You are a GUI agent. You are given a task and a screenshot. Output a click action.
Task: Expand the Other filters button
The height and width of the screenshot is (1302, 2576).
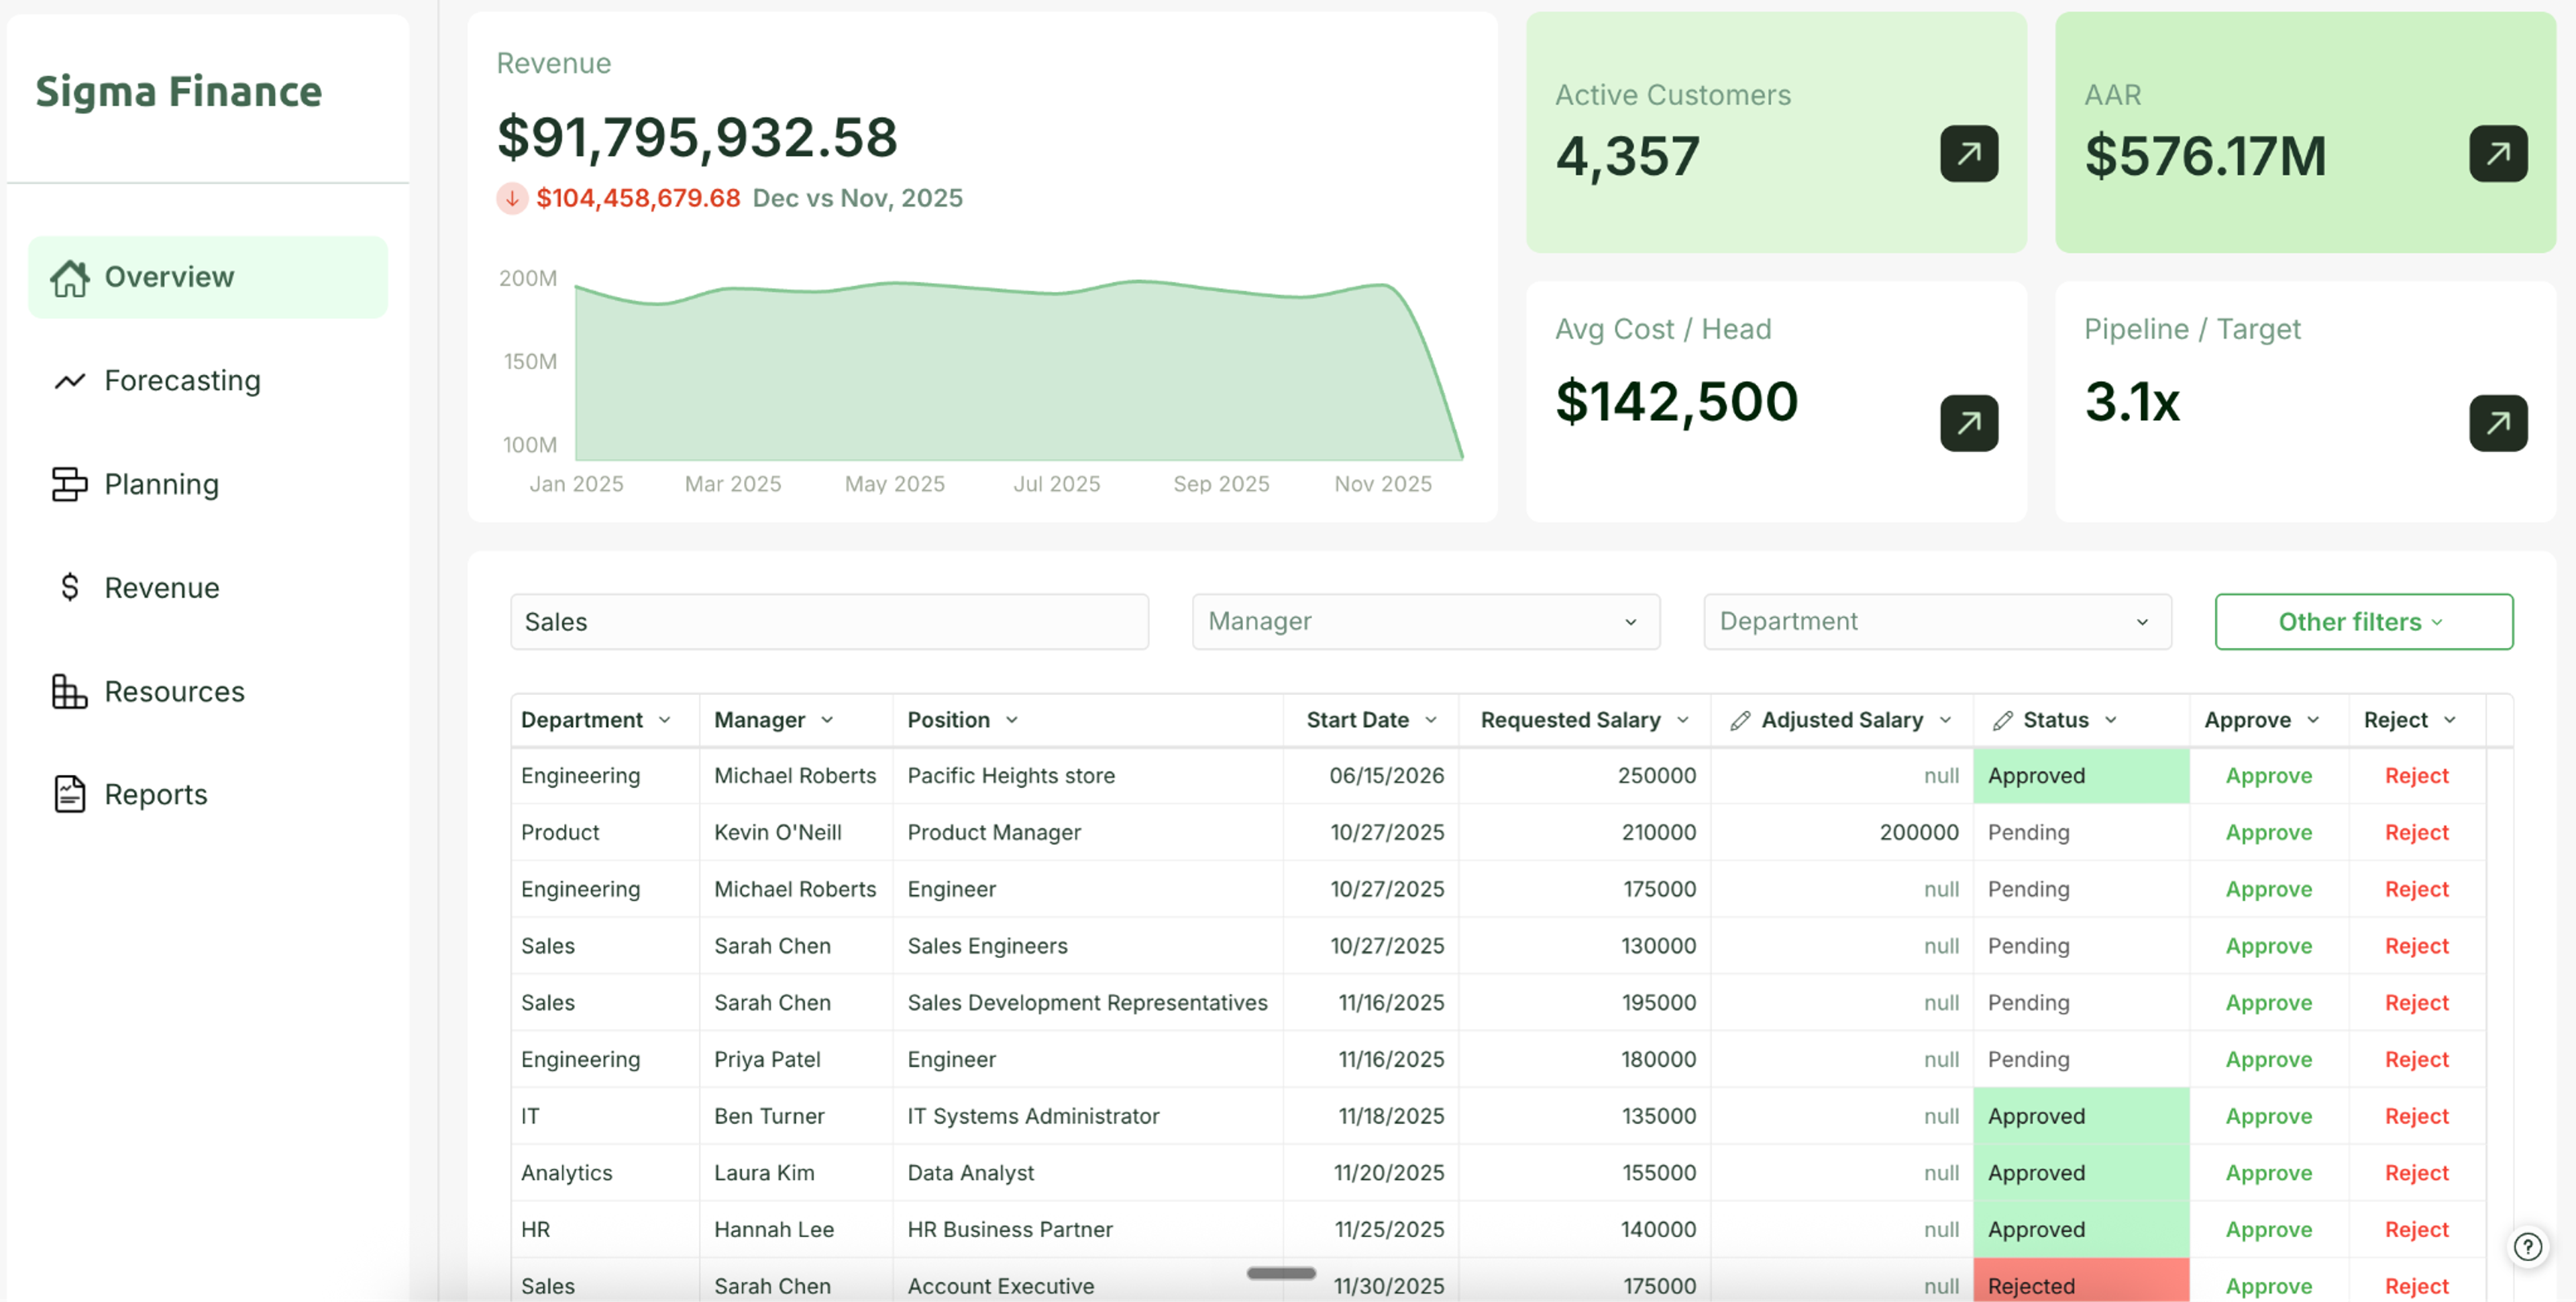[2363, 621]
